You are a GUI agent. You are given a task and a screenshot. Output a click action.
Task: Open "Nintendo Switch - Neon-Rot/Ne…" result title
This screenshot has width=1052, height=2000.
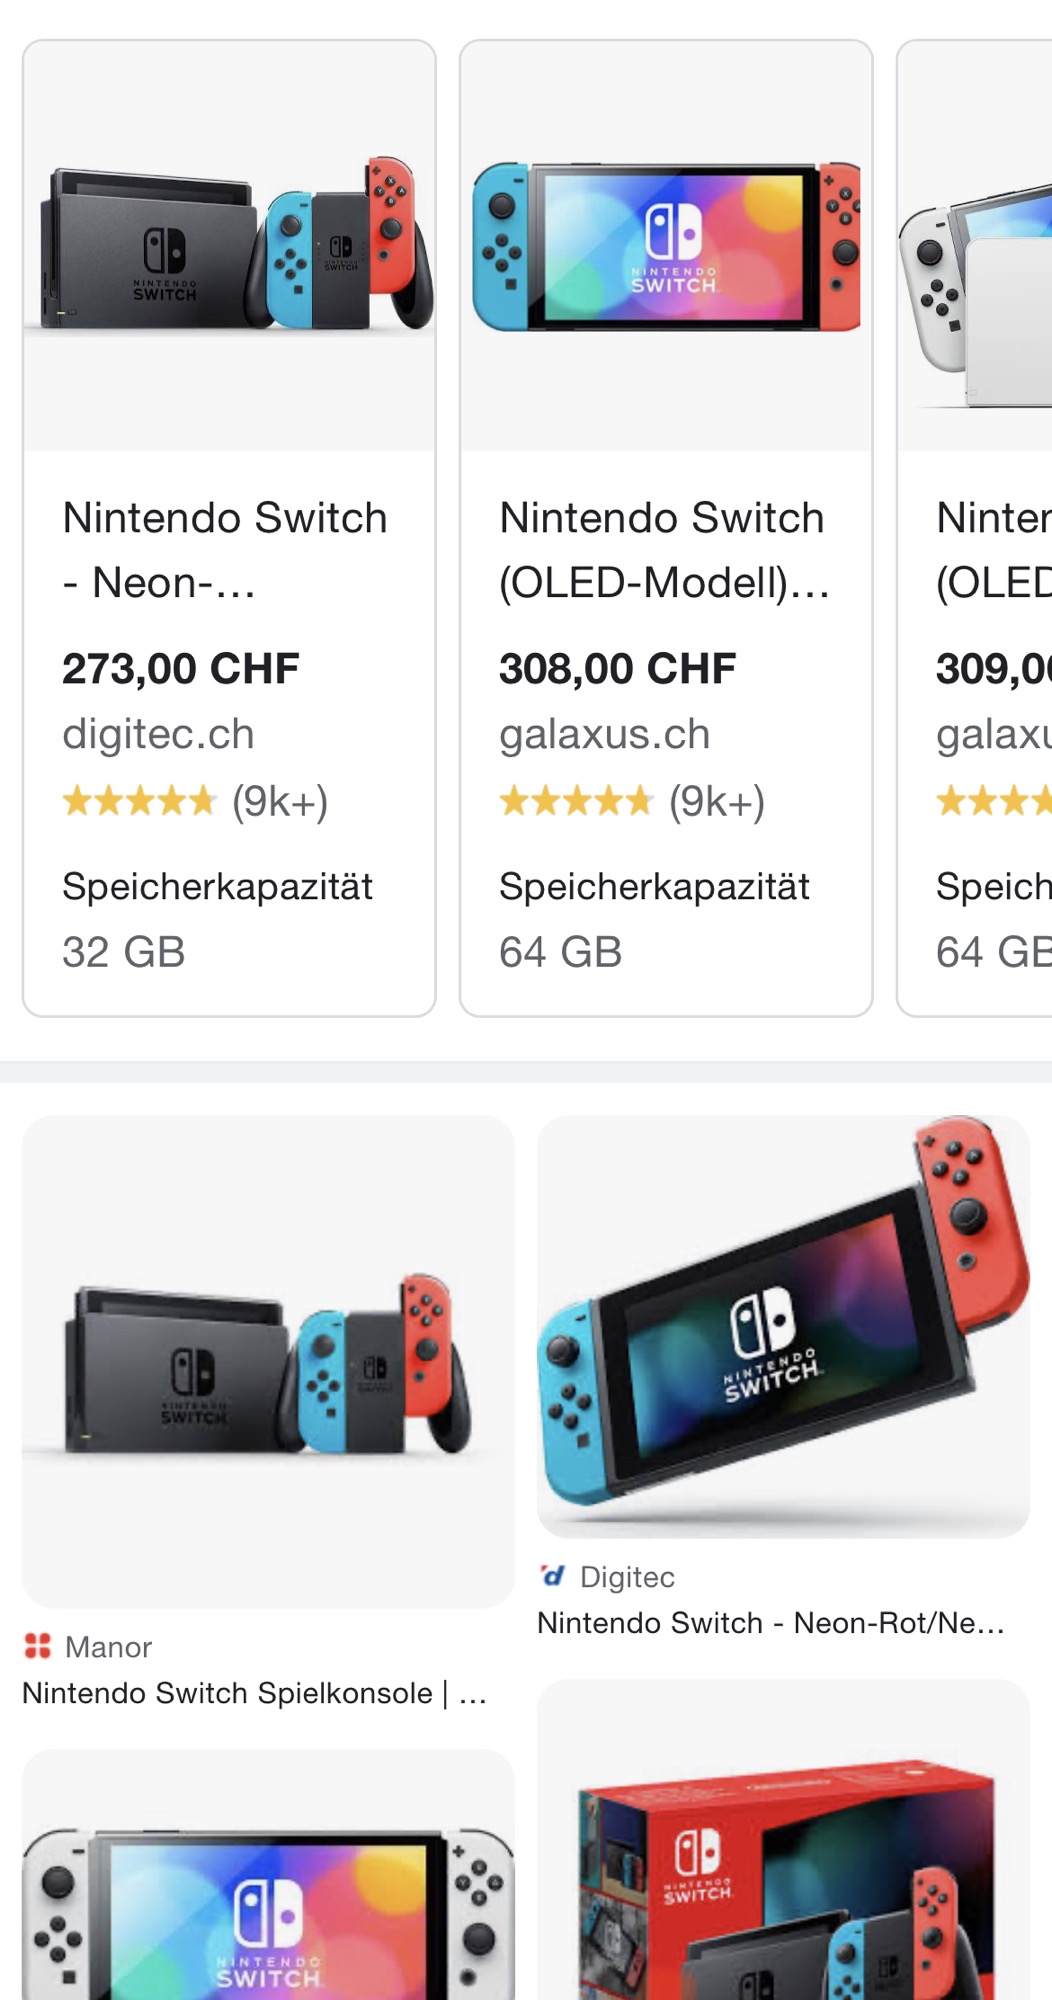pos(770,1622)
